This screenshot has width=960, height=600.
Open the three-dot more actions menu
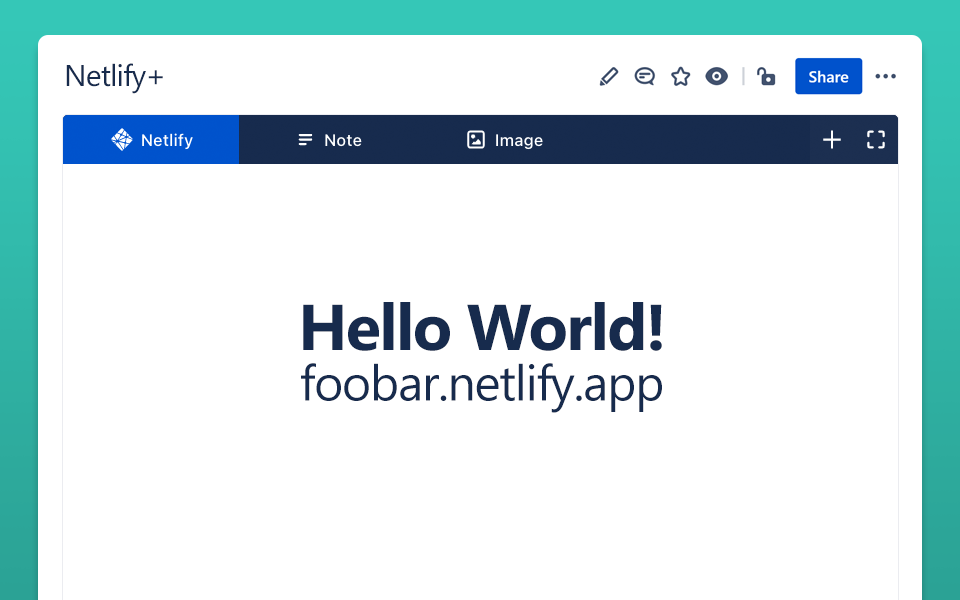pos(885,77)
